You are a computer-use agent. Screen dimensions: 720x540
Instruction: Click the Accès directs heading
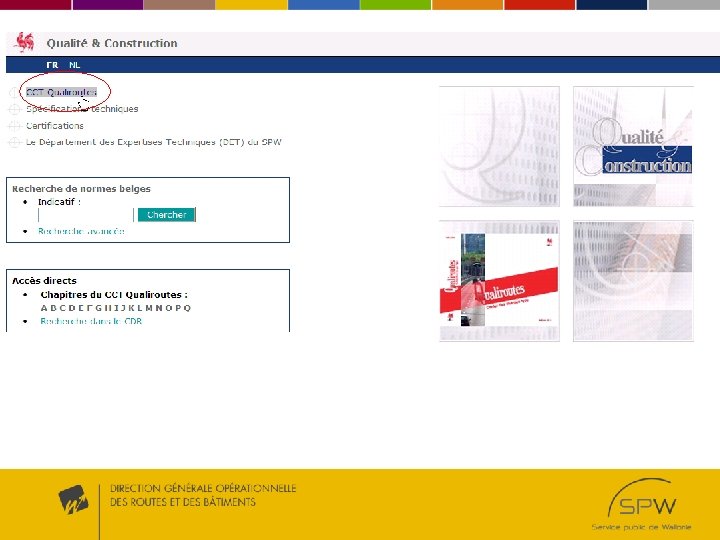[x=44, y=281]
